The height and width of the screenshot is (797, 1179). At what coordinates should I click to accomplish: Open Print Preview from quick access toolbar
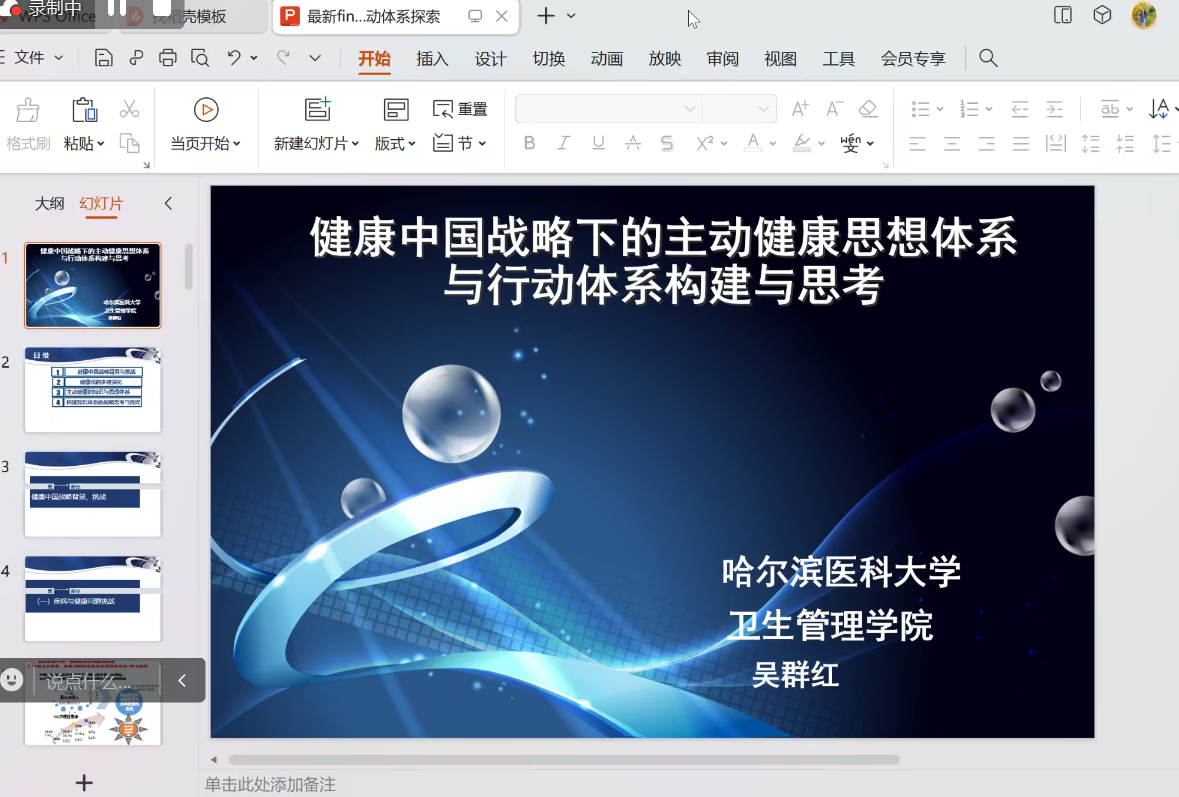(200, 58)
